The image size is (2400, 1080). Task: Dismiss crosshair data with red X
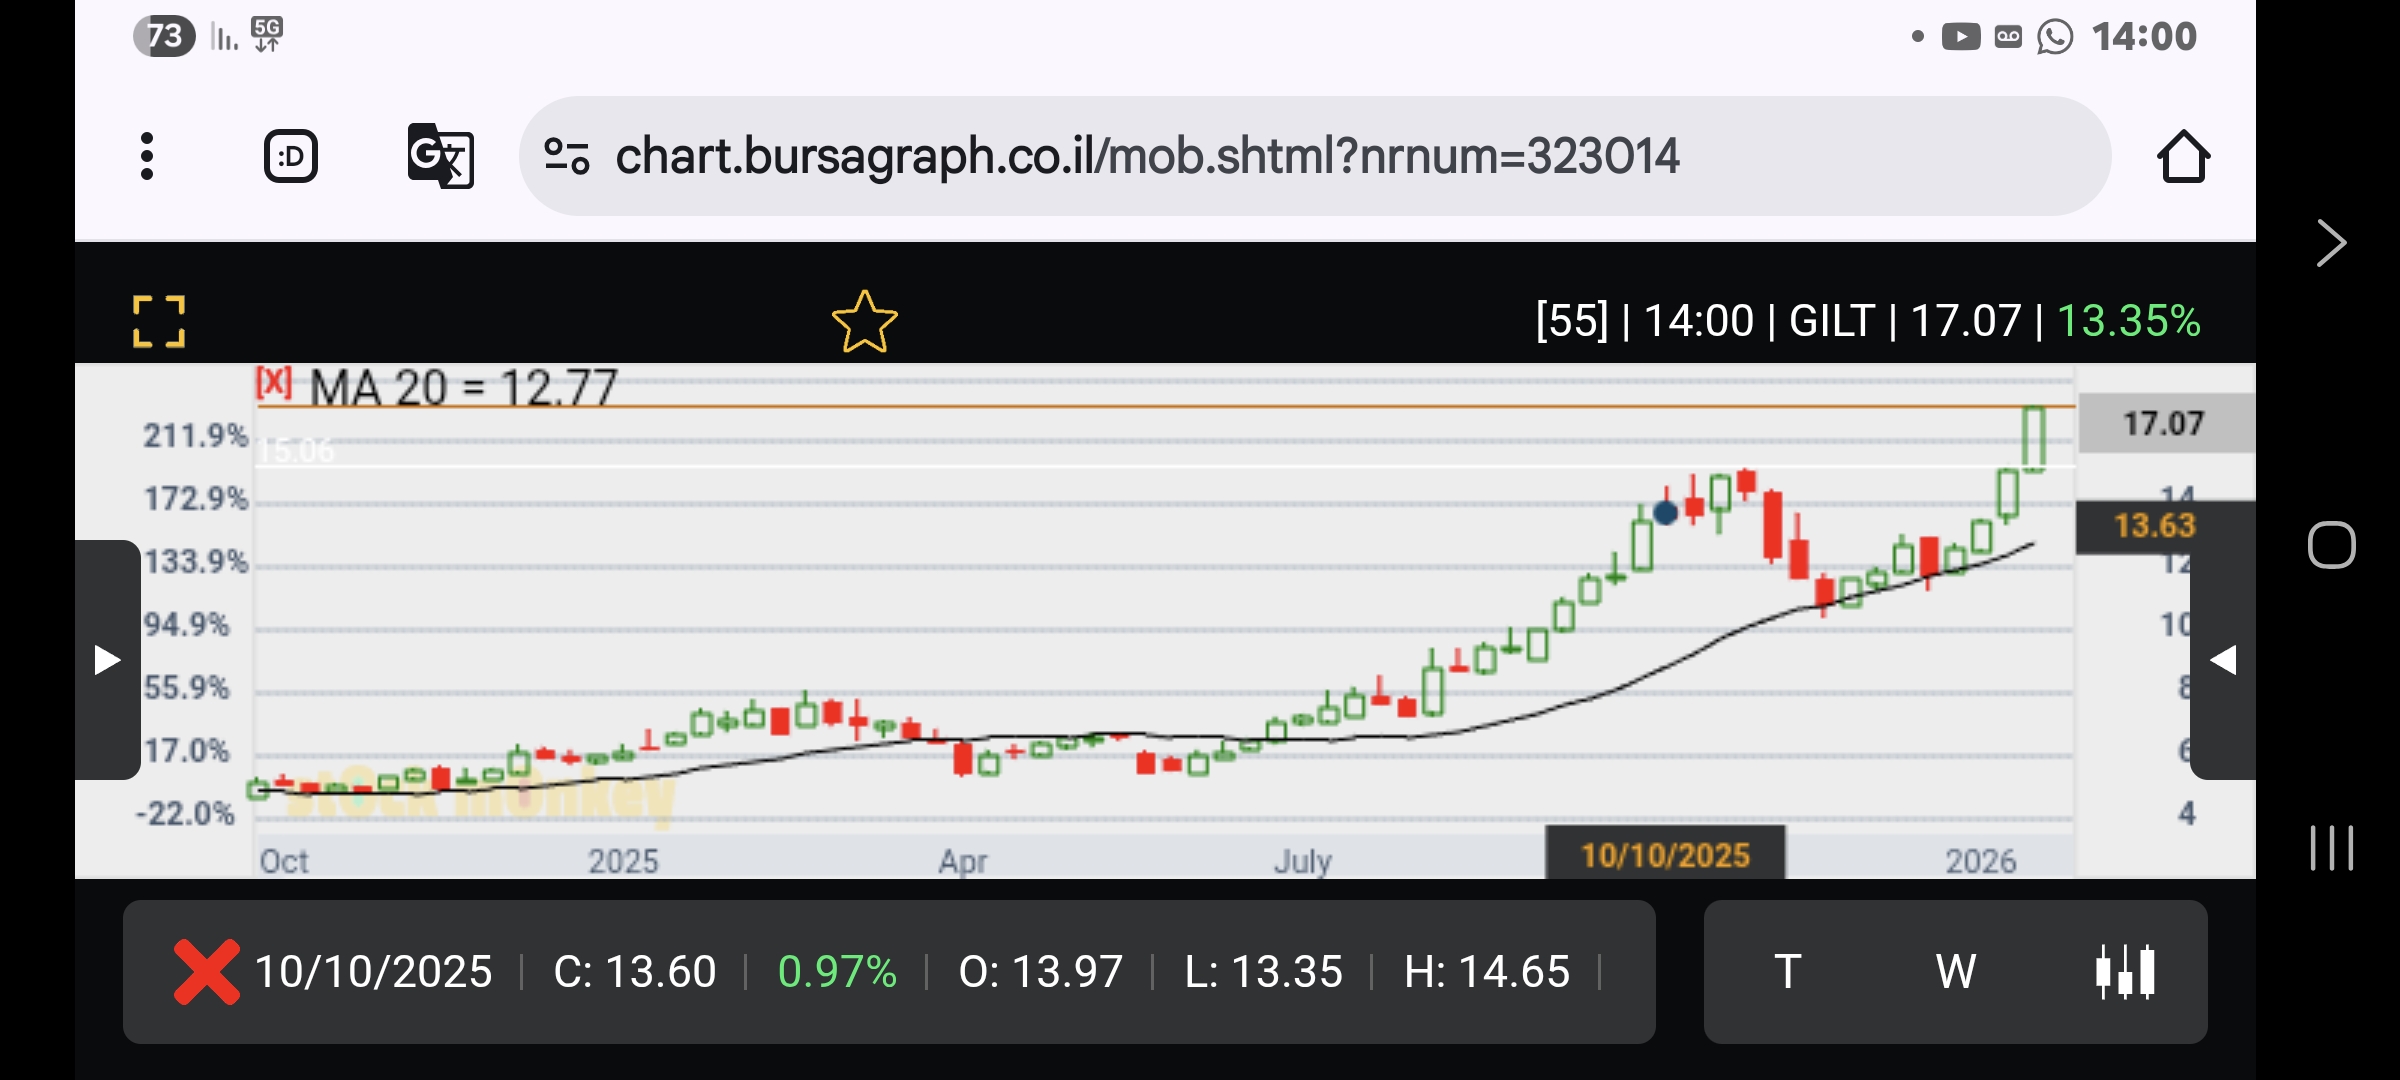[206, 971]
